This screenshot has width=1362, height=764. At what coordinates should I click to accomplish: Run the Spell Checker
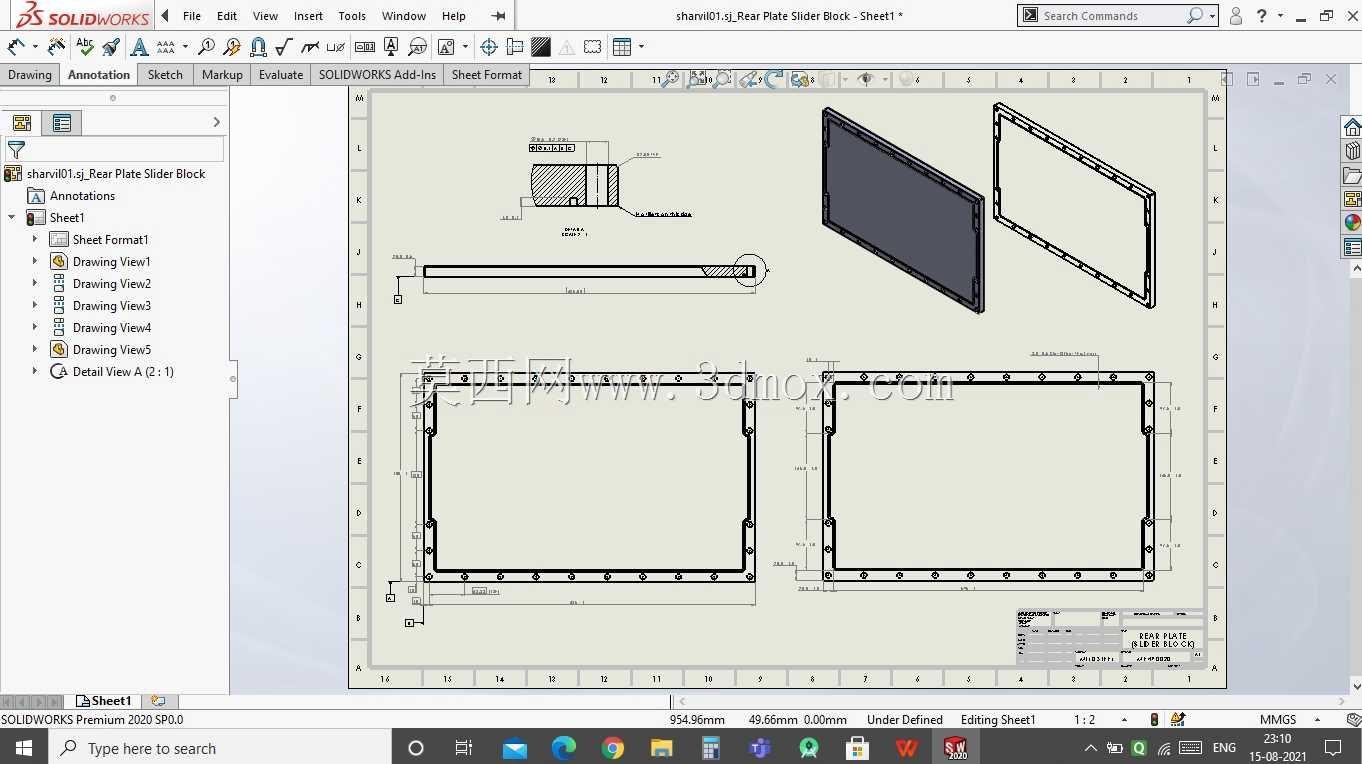[85, 46]
